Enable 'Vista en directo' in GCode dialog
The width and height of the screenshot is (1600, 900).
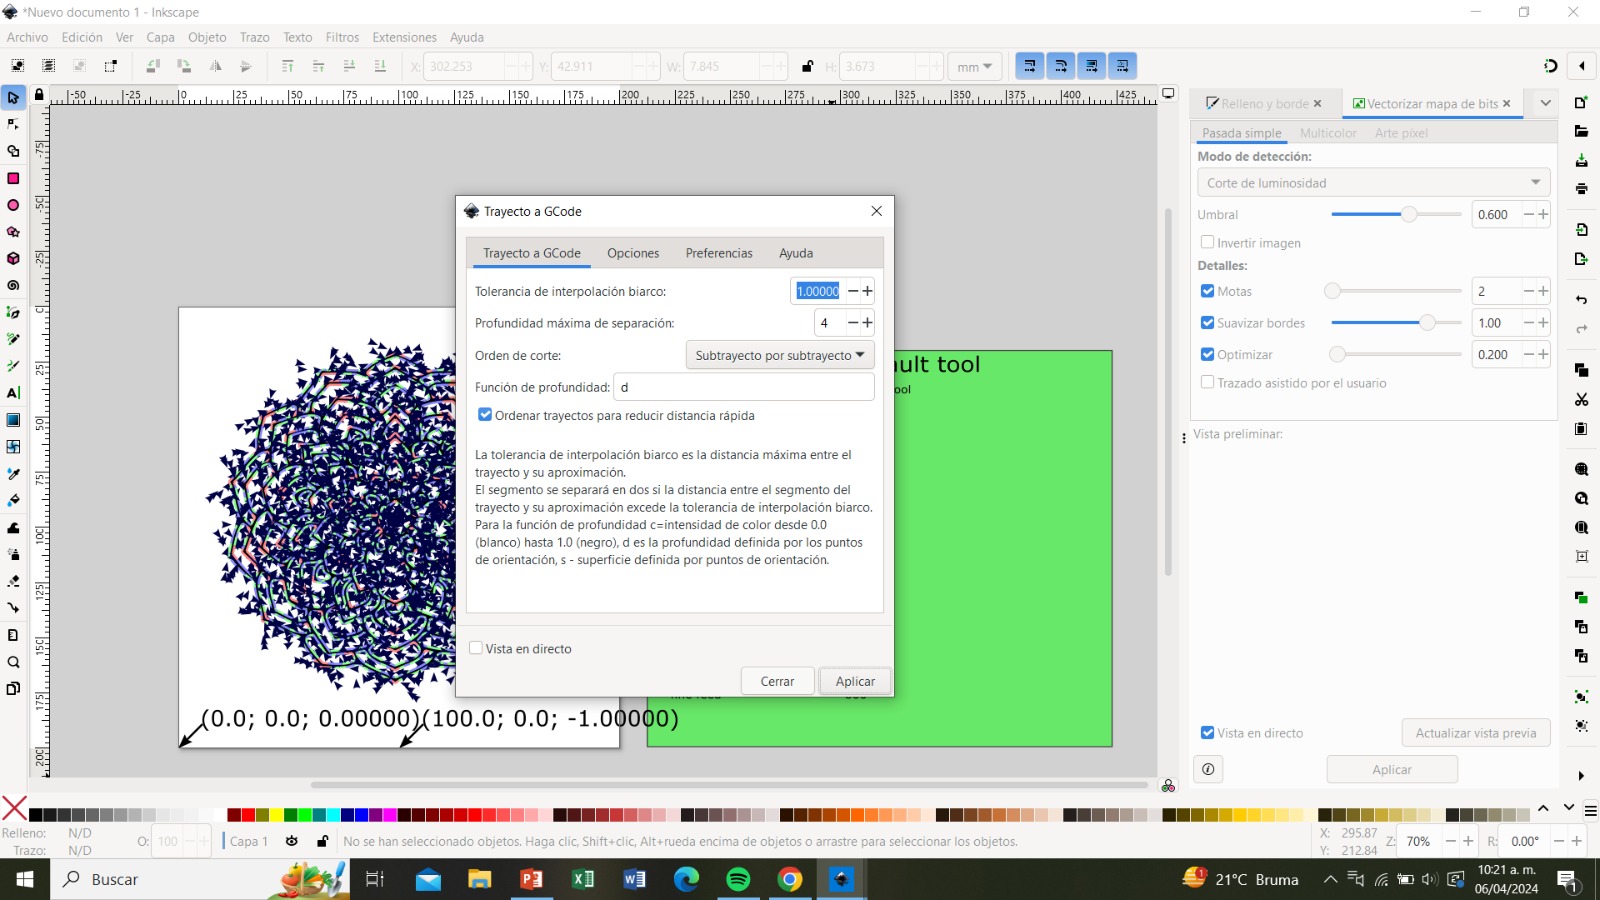pyautogui.click(x=476, y=648)
